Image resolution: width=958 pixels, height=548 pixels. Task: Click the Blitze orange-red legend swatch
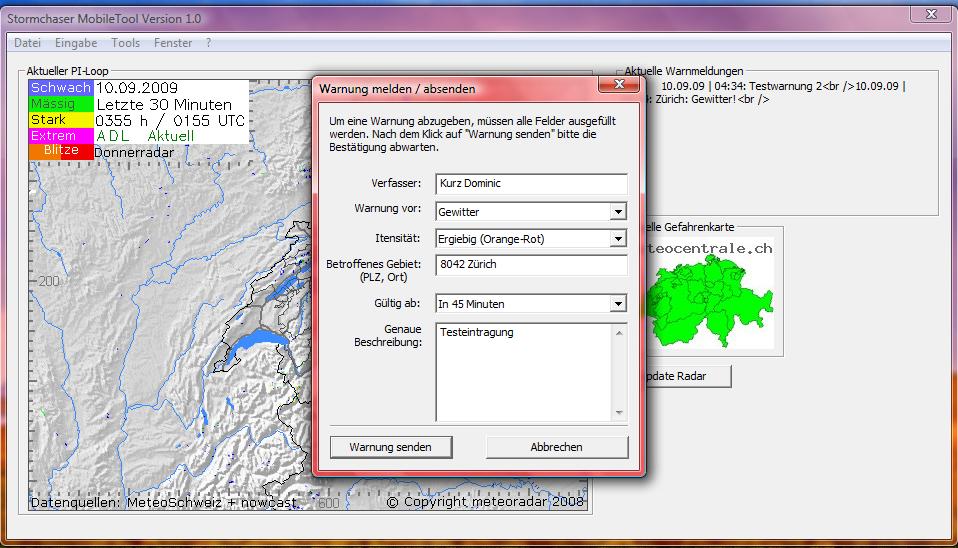click(x=60, y=151)
